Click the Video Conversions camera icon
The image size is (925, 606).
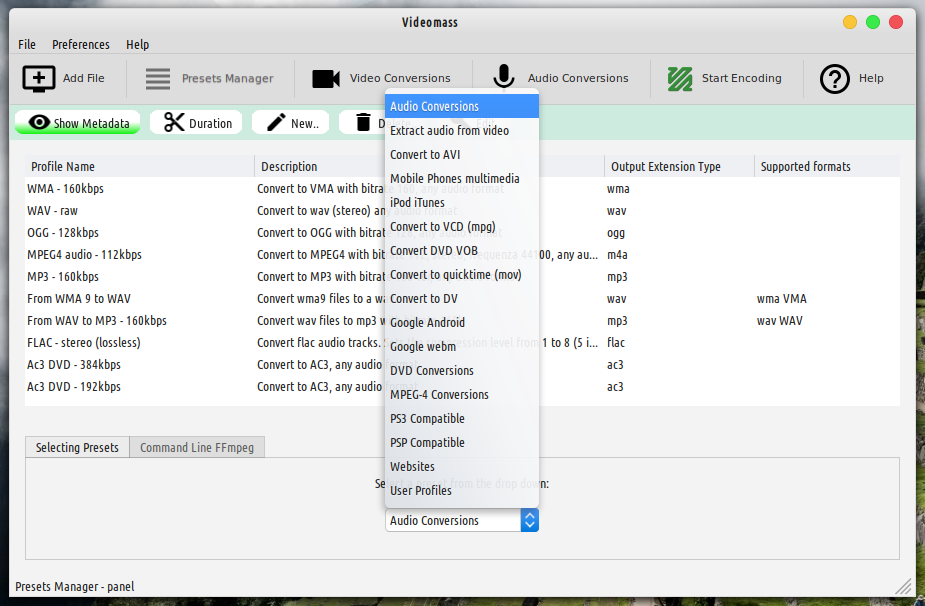tap(326, 78)
